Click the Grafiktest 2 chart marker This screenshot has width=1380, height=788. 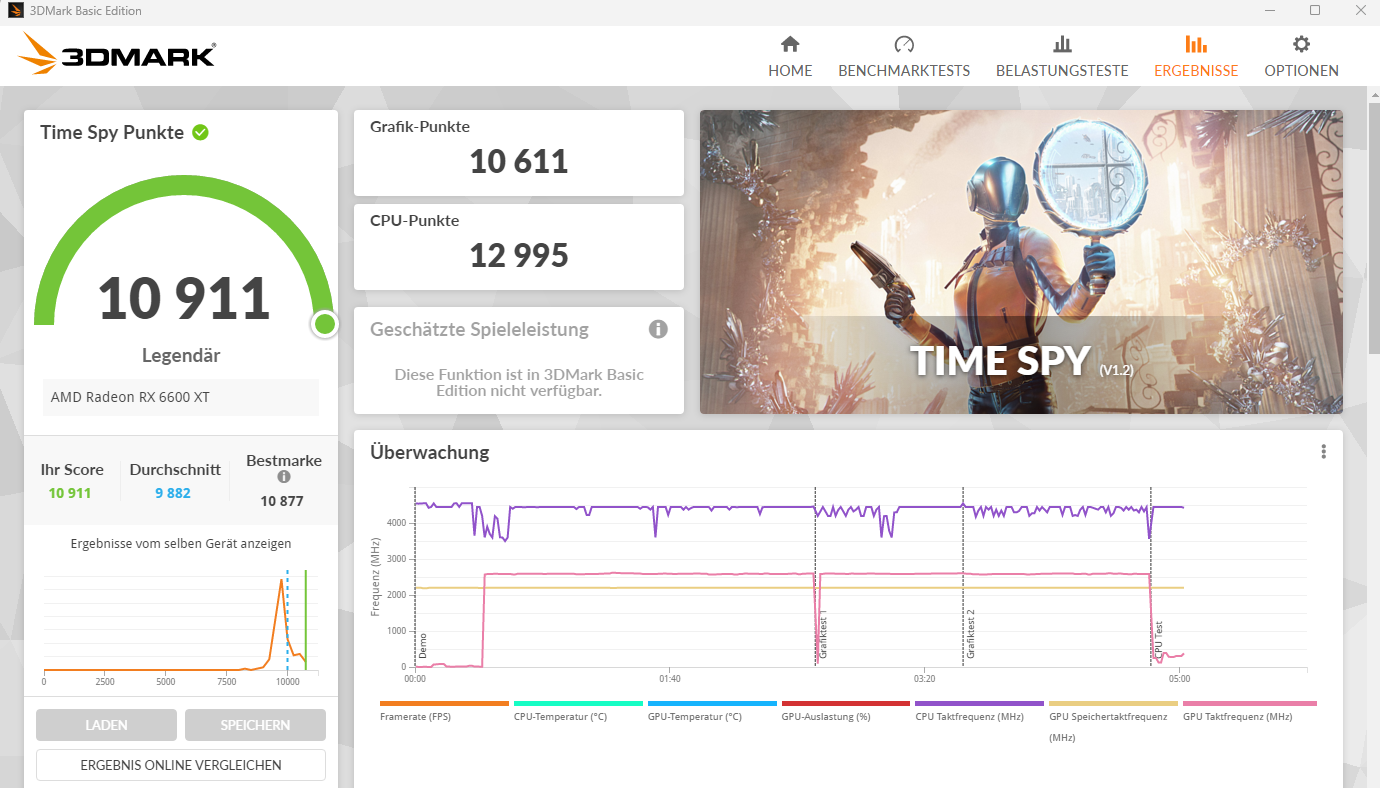click(x=970, y=633)
